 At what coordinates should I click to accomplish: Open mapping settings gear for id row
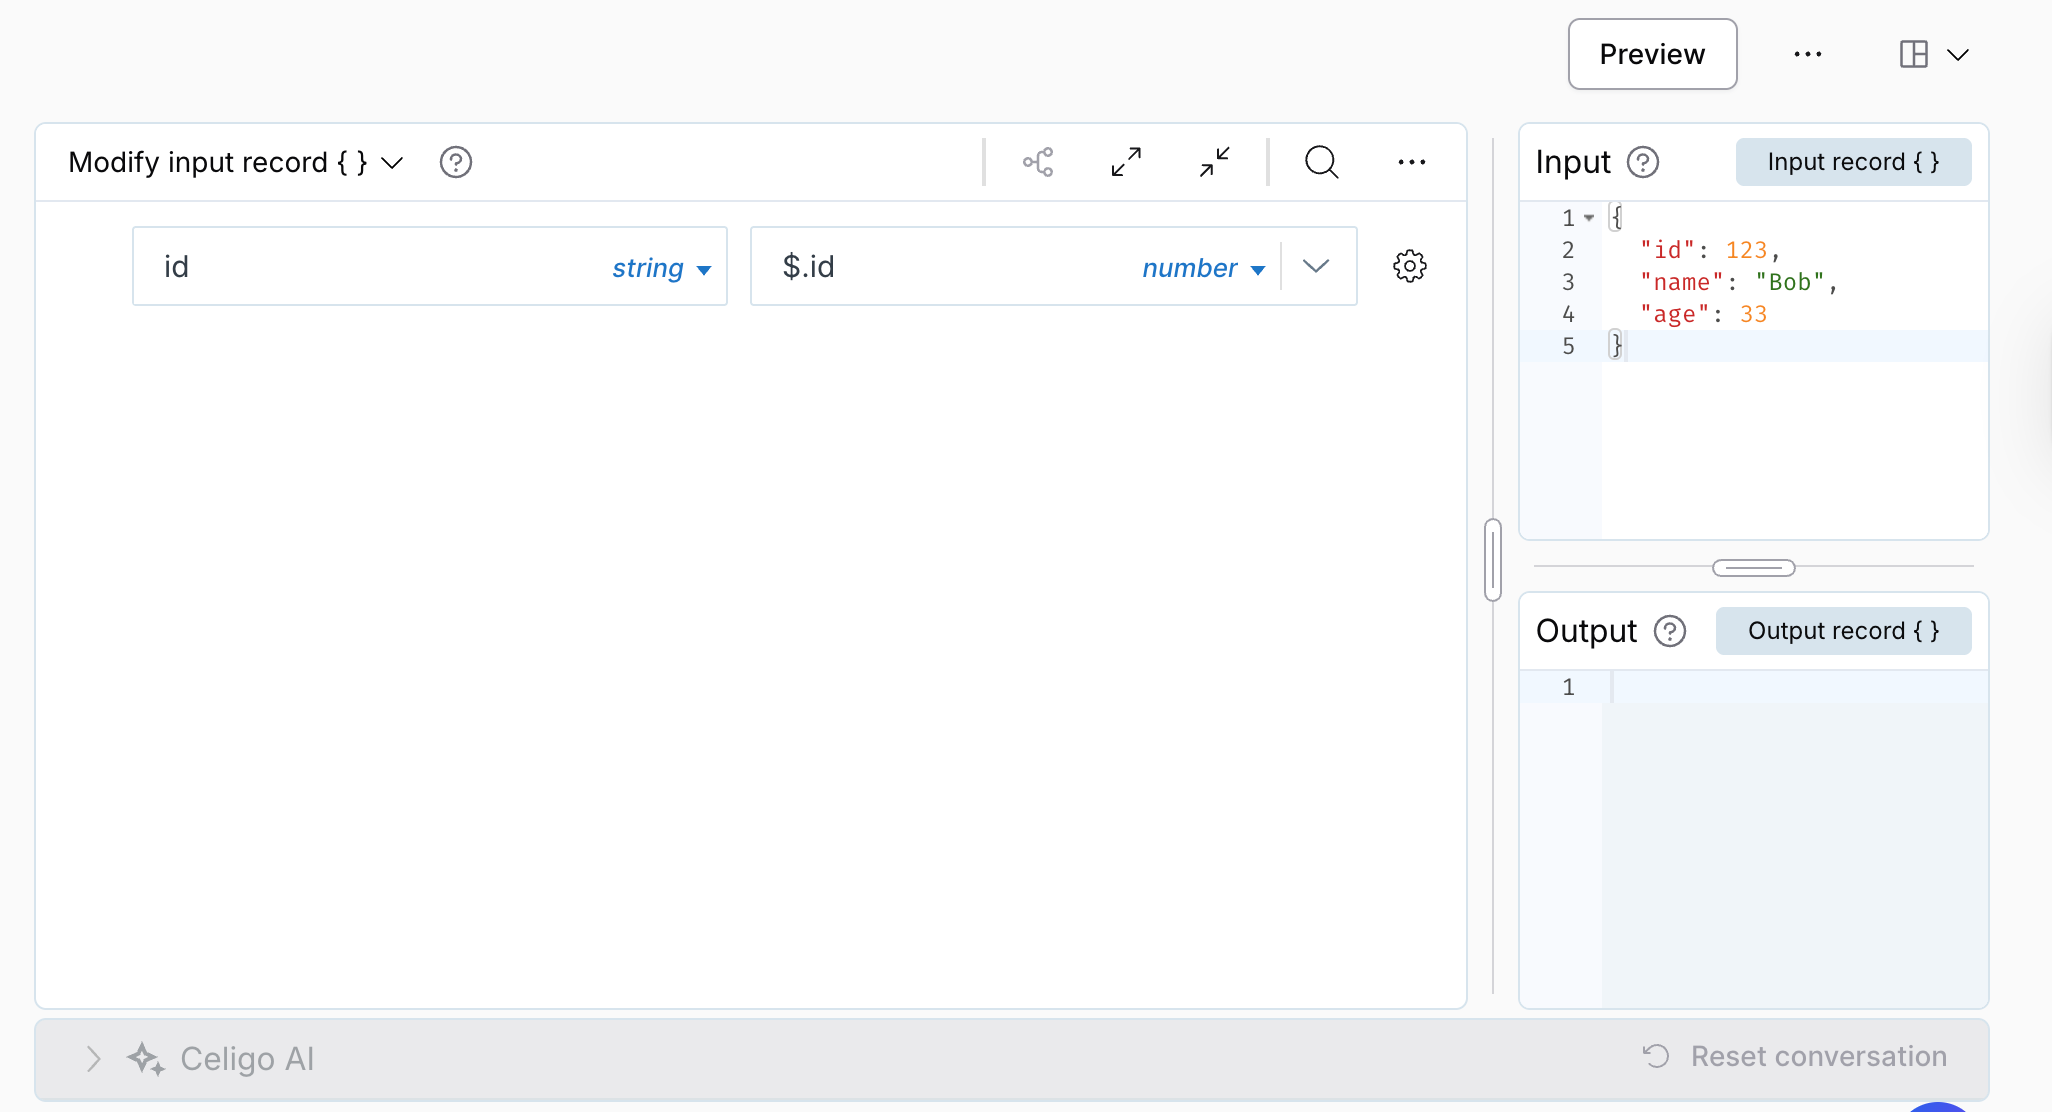point(1410,266)
